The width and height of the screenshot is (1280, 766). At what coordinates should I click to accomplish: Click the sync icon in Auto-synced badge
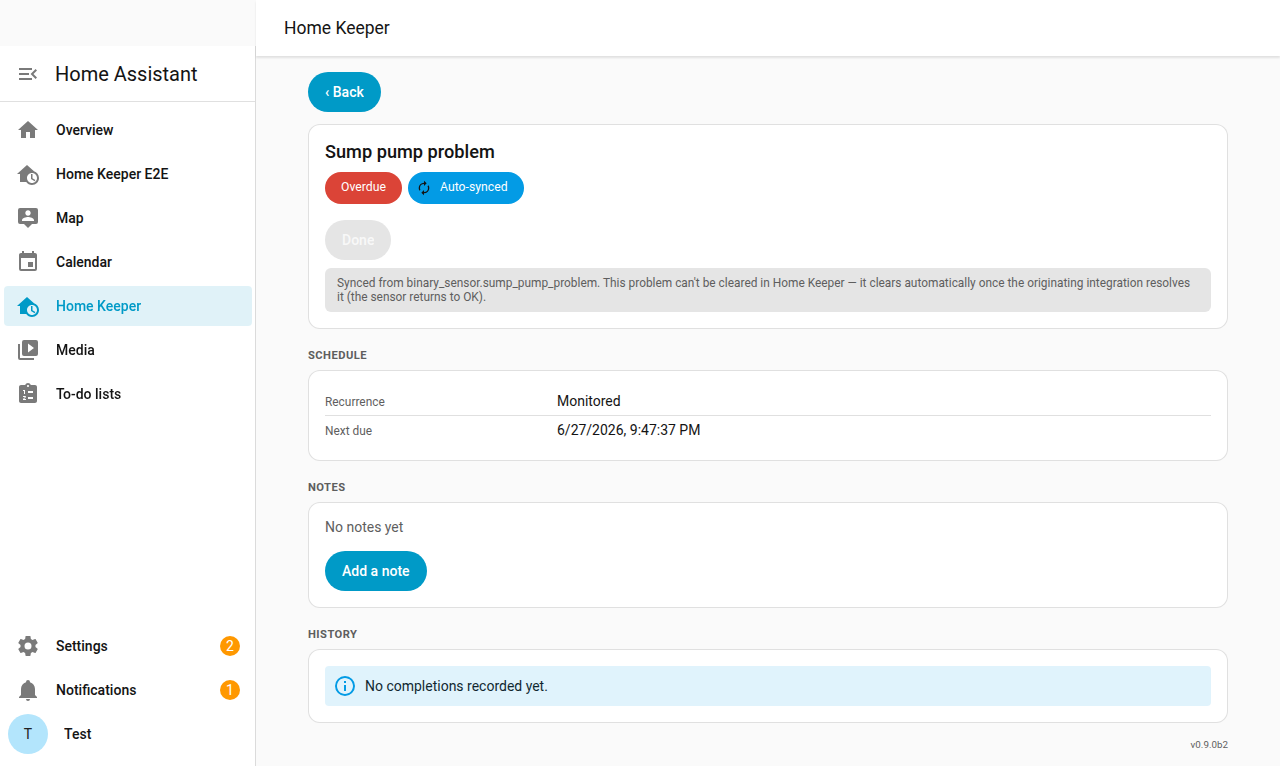tap(424, 188)
